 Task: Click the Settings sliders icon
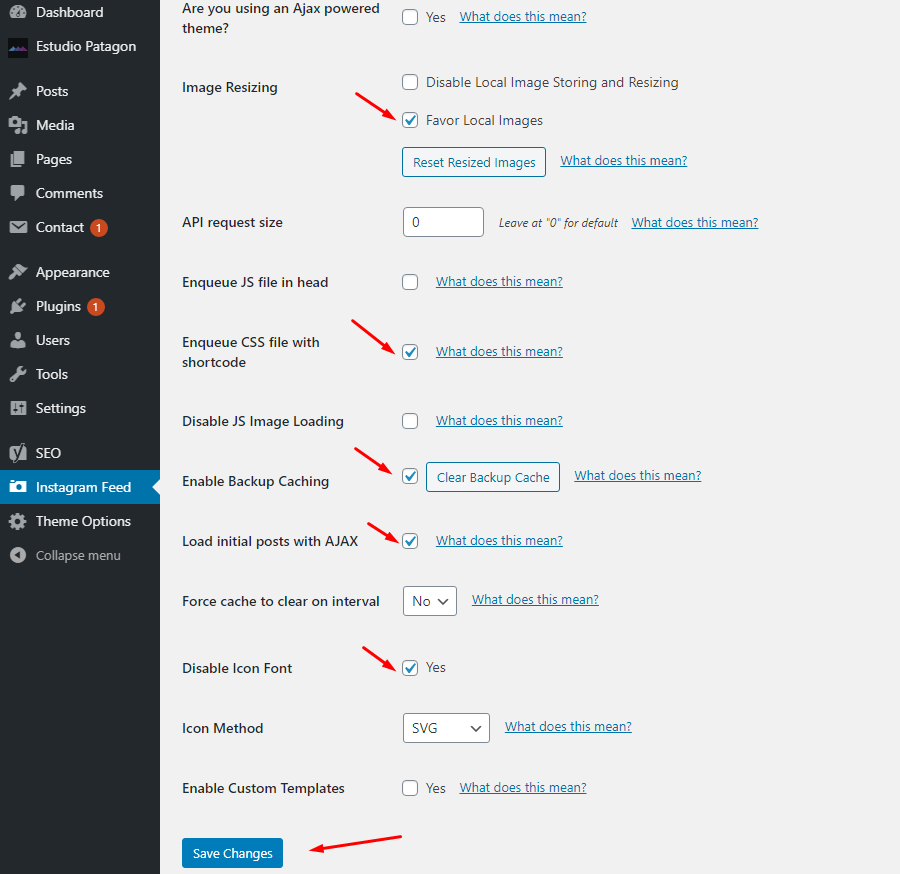pyautogui.click(x=18, y=408)
